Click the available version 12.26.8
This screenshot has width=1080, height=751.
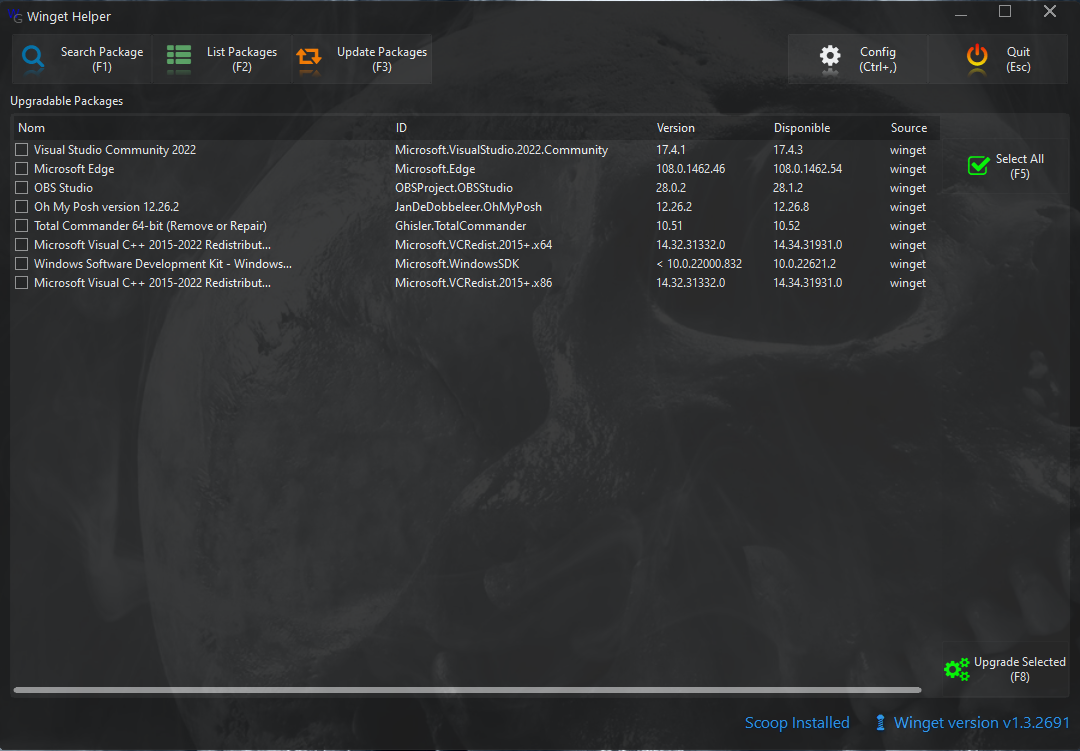click(x=791, y=207)
